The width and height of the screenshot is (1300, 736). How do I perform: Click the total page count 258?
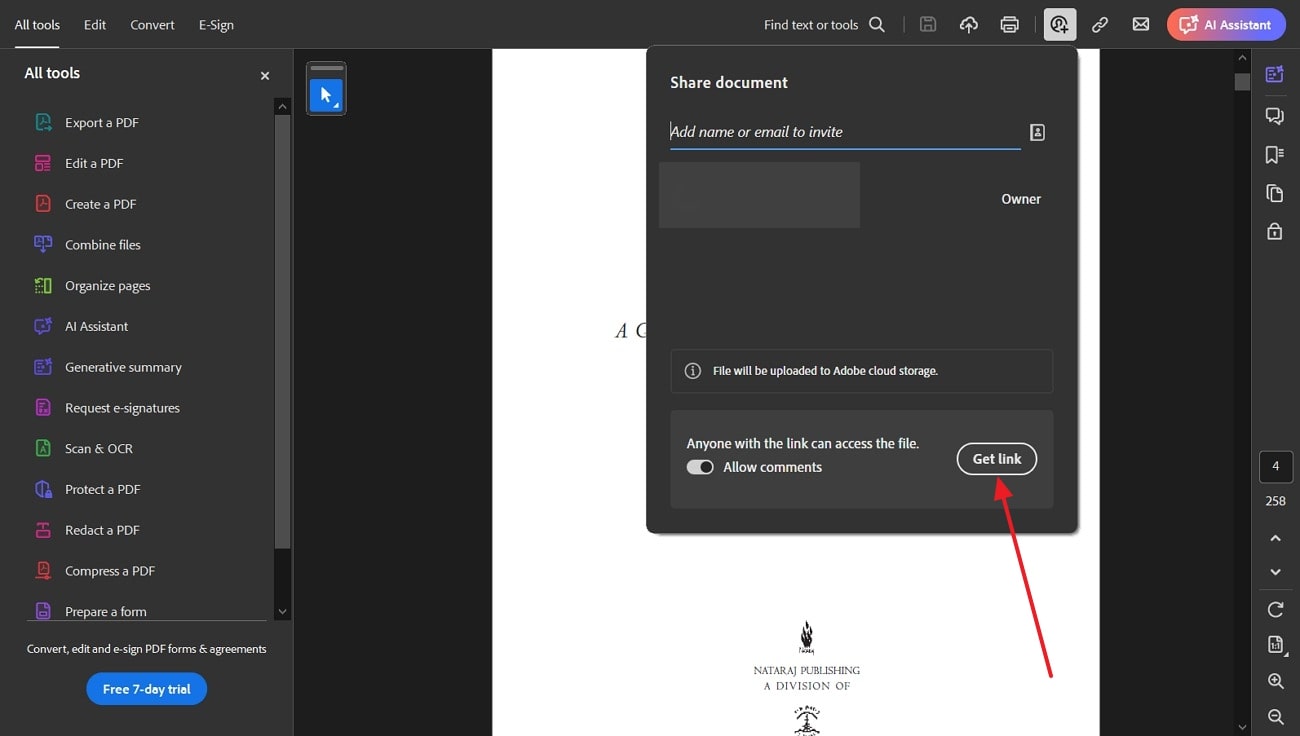tap(1276, 501)
